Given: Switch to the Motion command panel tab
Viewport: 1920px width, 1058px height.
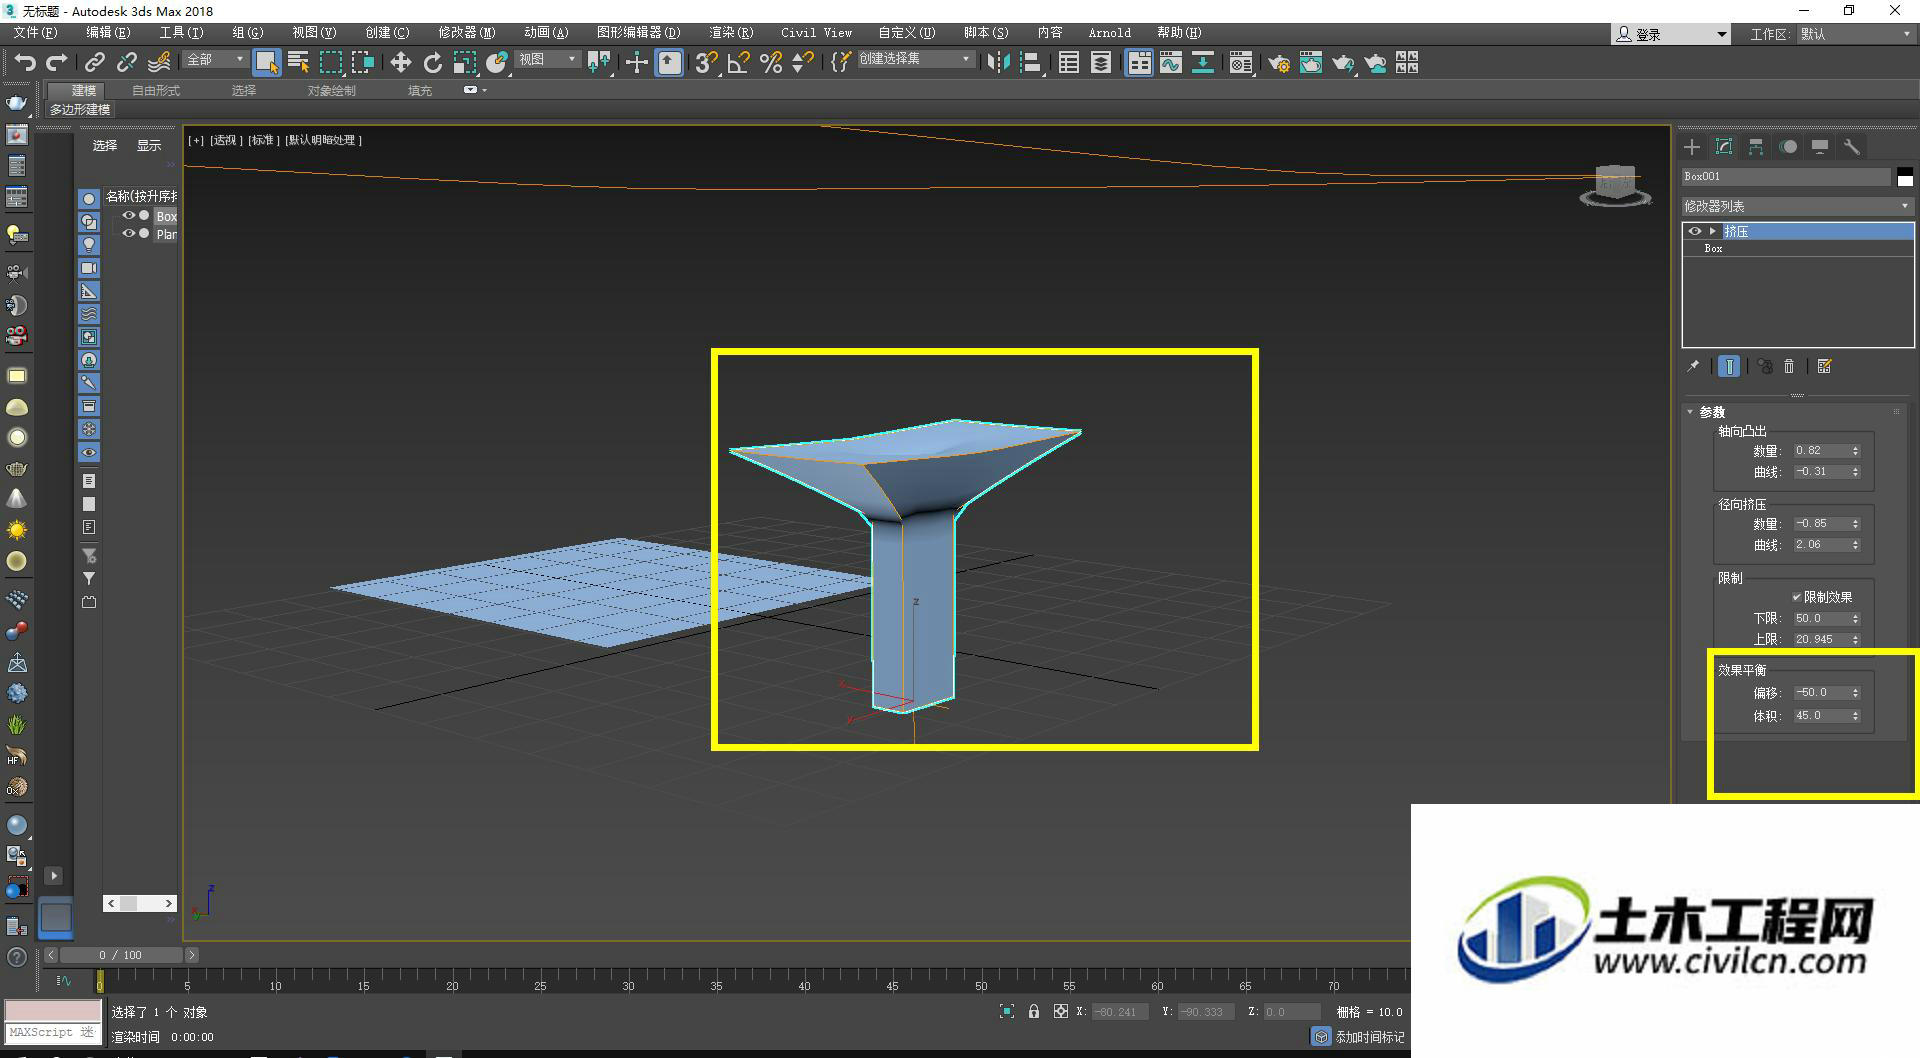Looking at the screenshot, I should (x=1788, y=147).
